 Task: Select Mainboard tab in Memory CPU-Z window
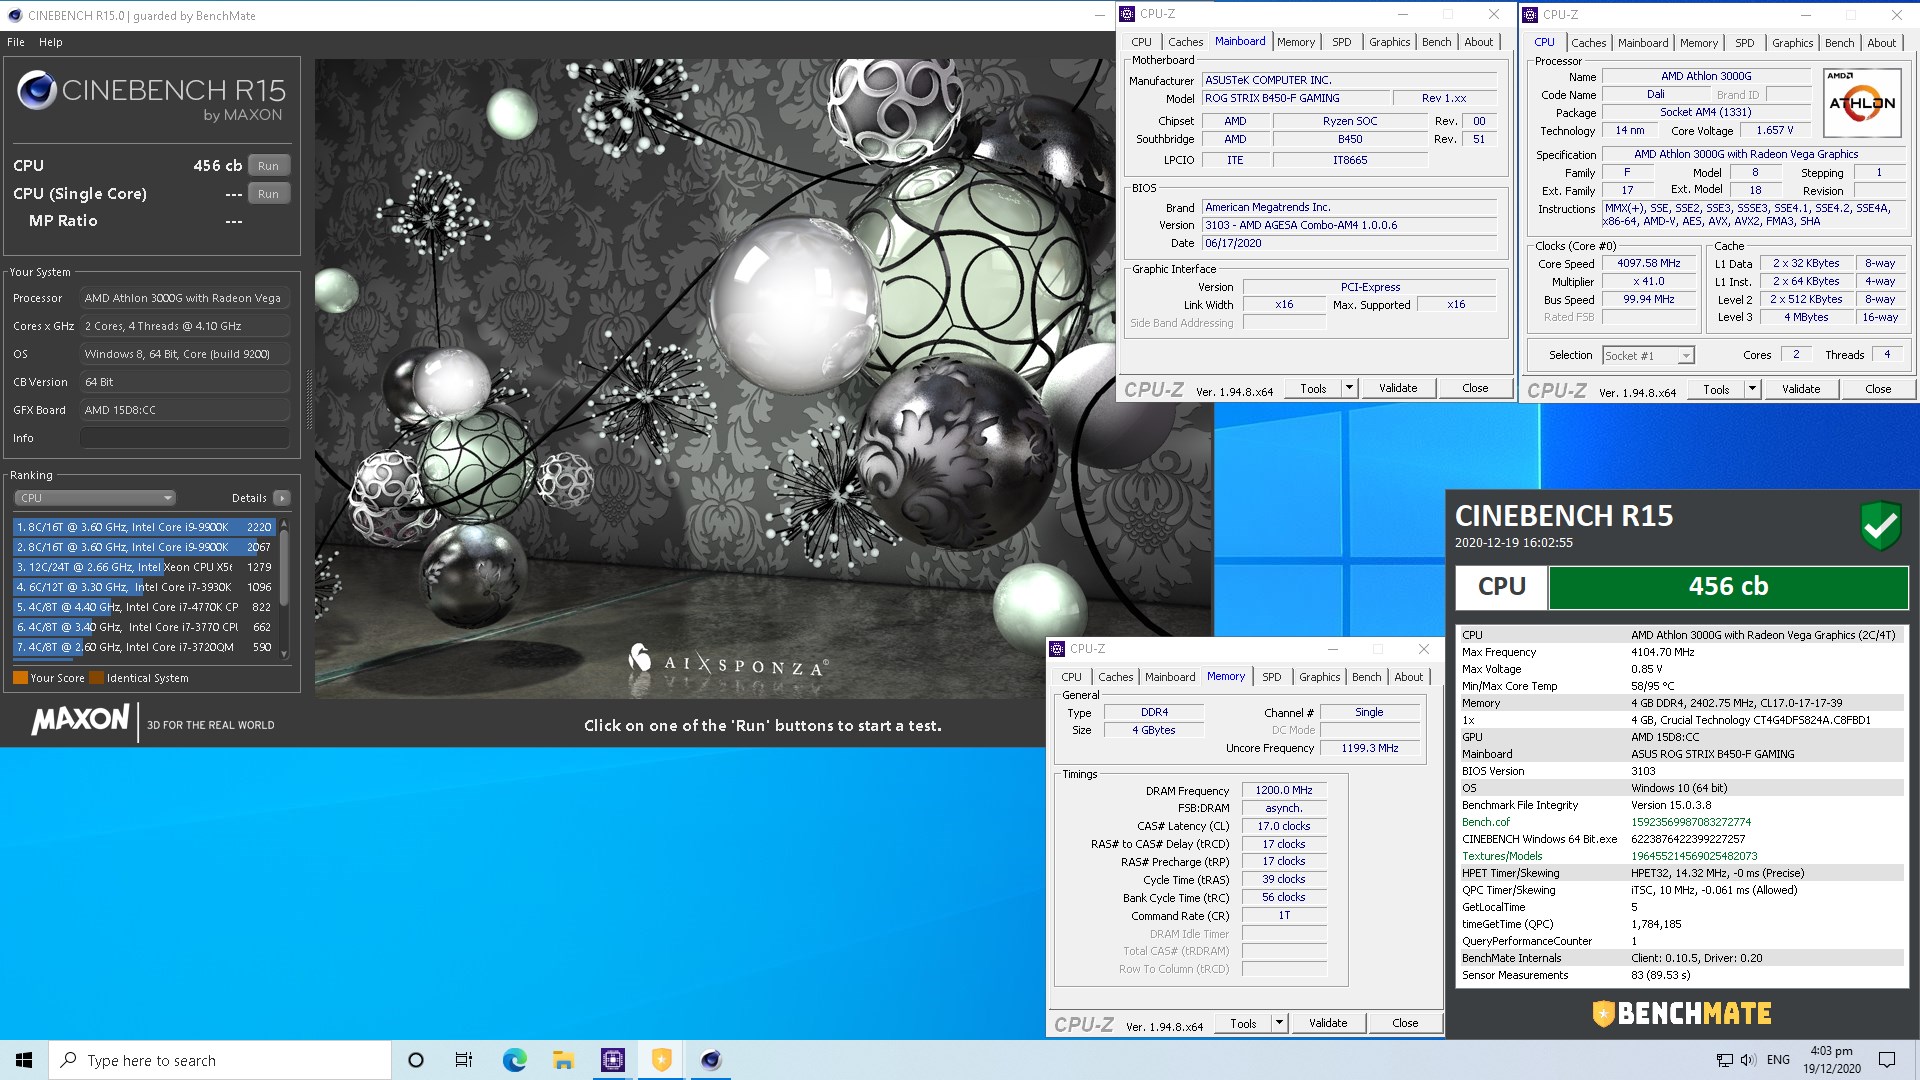point(1170,677)
